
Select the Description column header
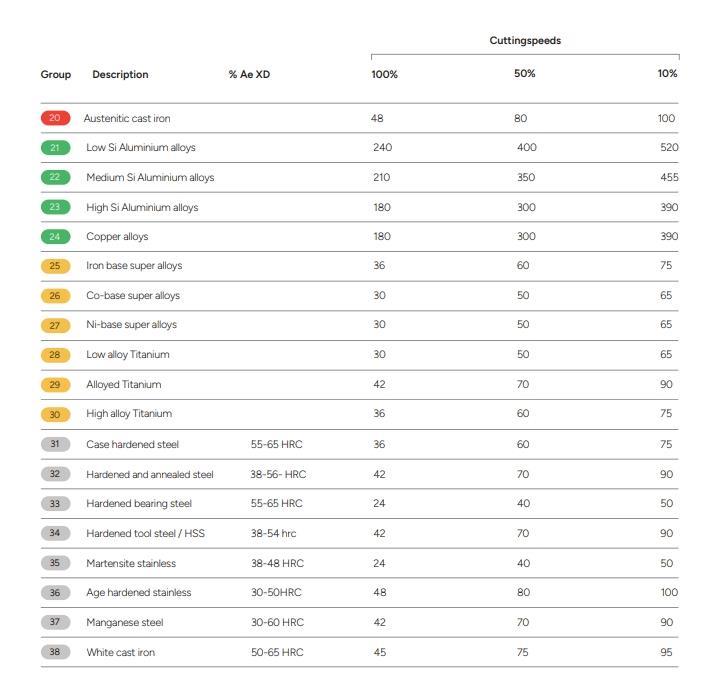point(120,75)
